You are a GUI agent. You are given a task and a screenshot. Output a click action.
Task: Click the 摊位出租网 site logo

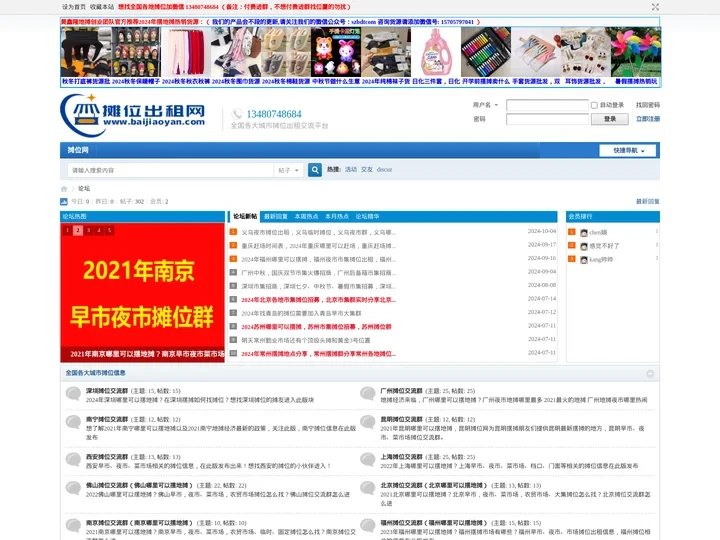(133, 115)
